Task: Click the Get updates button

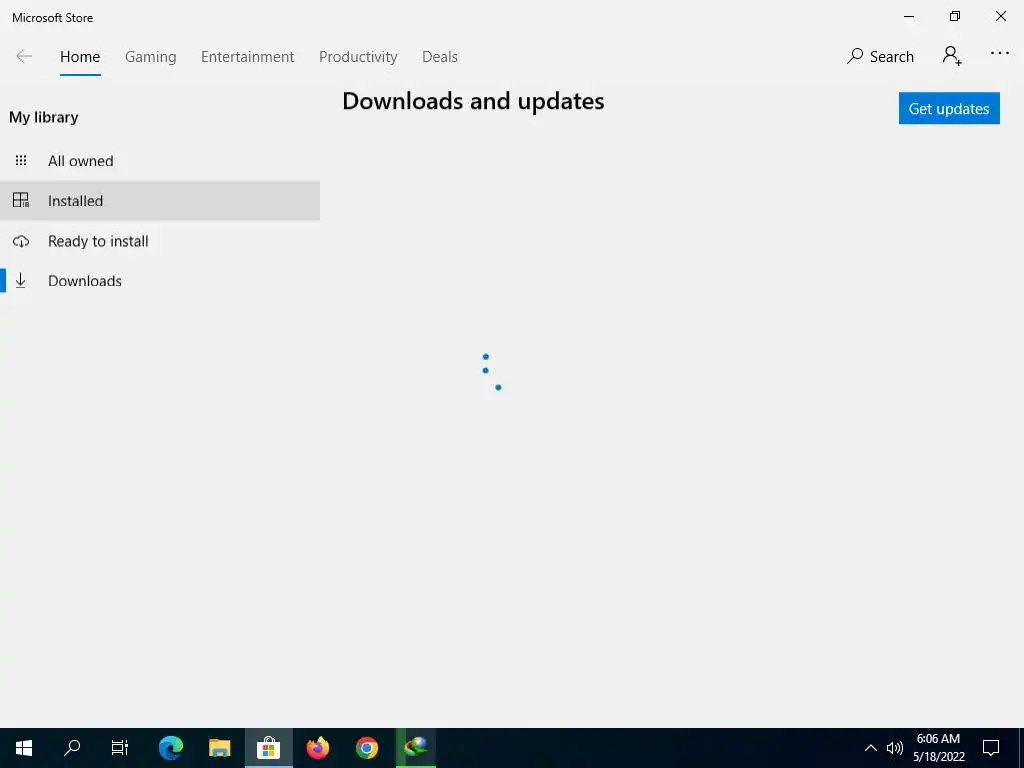Action: click(x=949, y=108)
